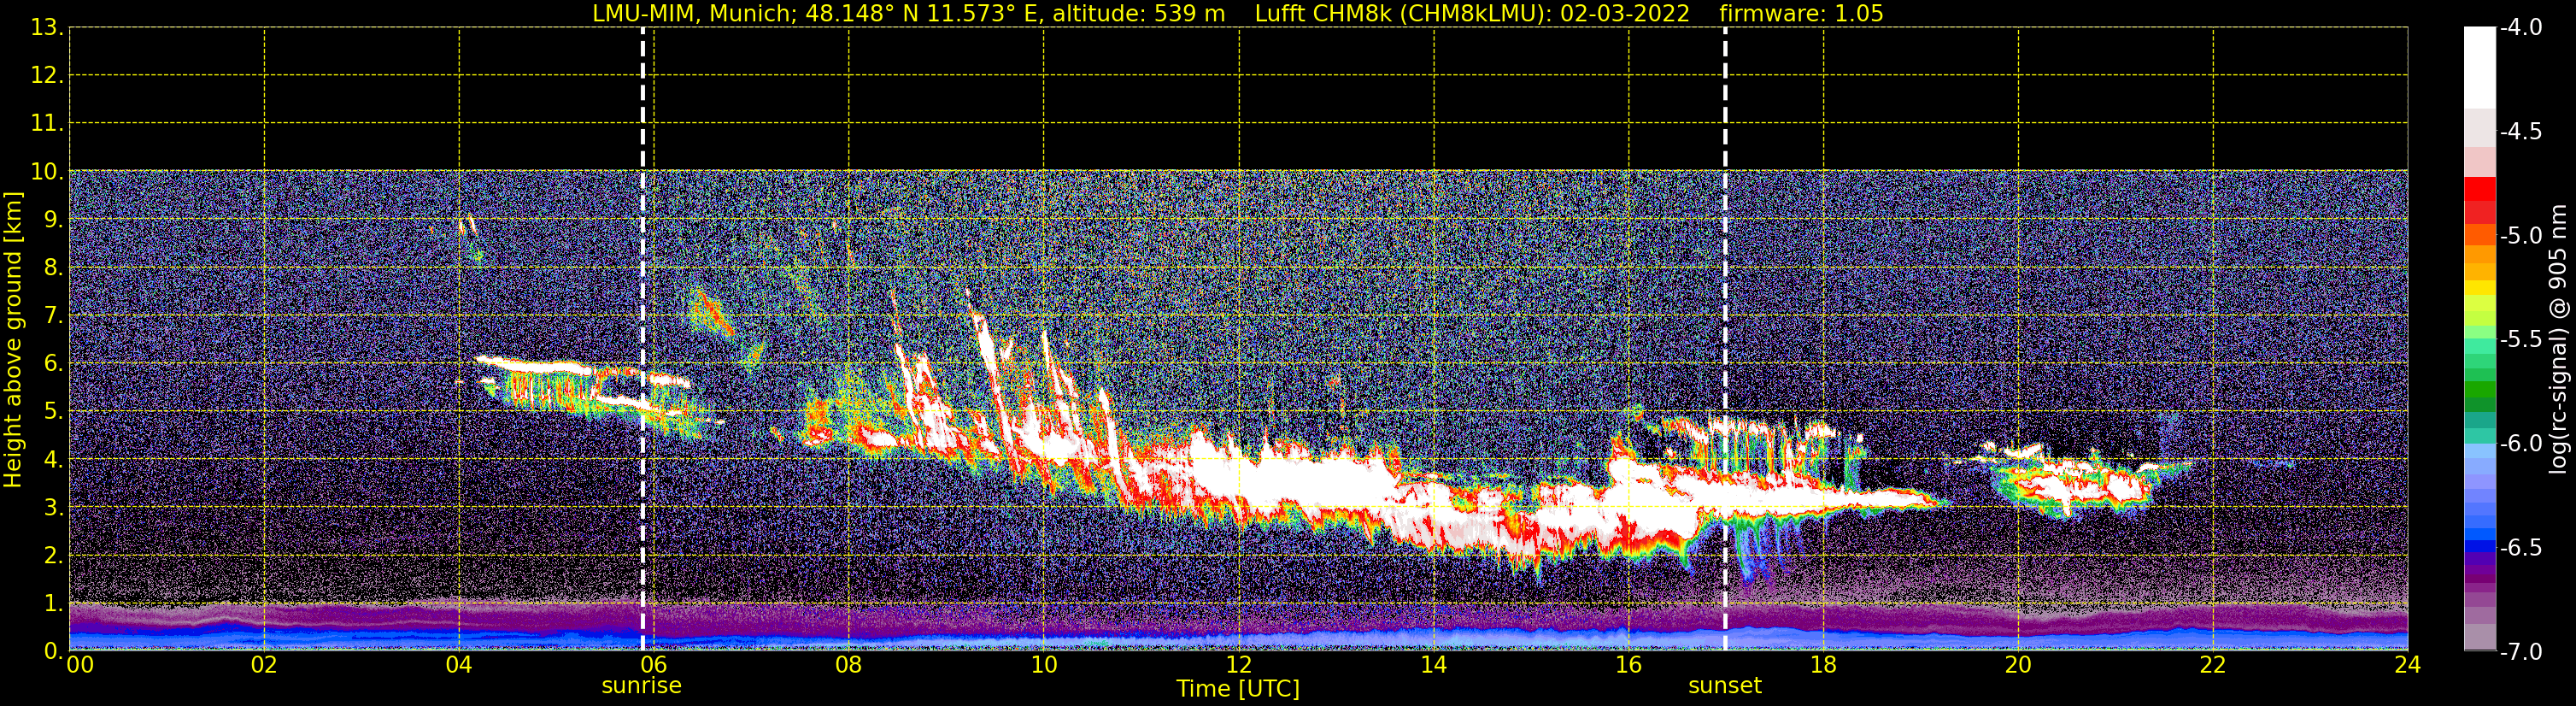Click the '04' time axis tick label
The width and height of the screenshot is (2576, 706).
[x=459, y=665]
